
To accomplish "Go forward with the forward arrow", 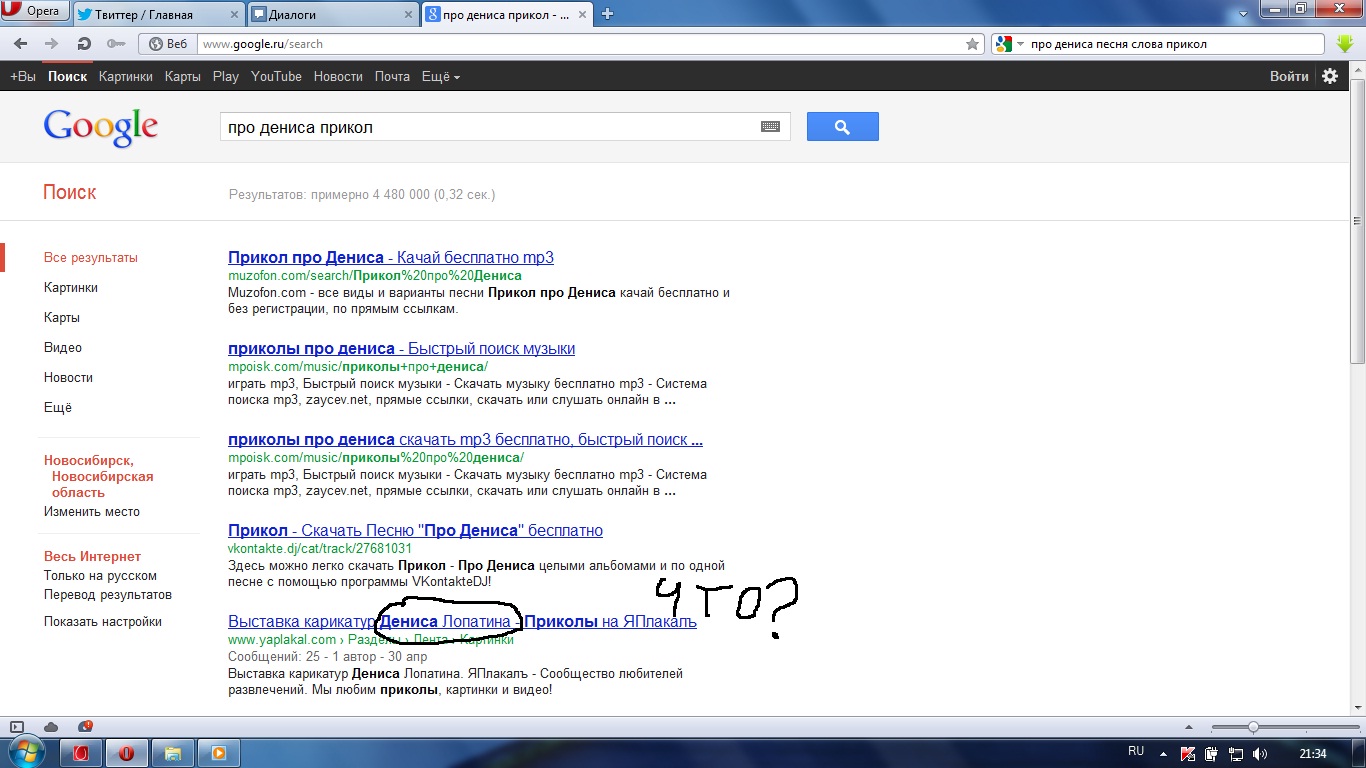I will [52, 44].
